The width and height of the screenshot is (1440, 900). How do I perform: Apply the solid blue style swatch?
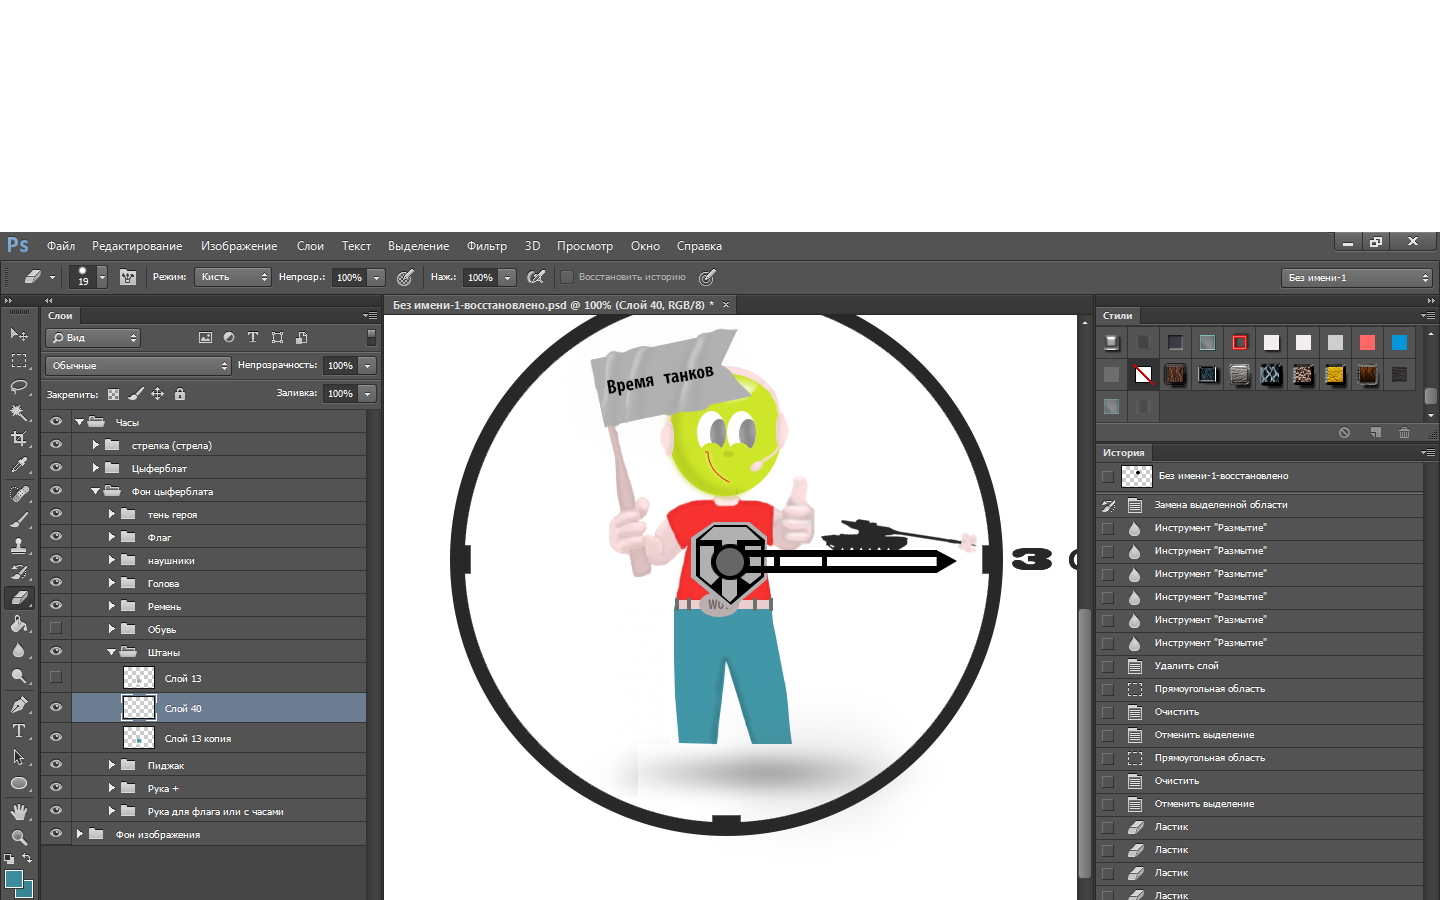tap(1399, 342)
